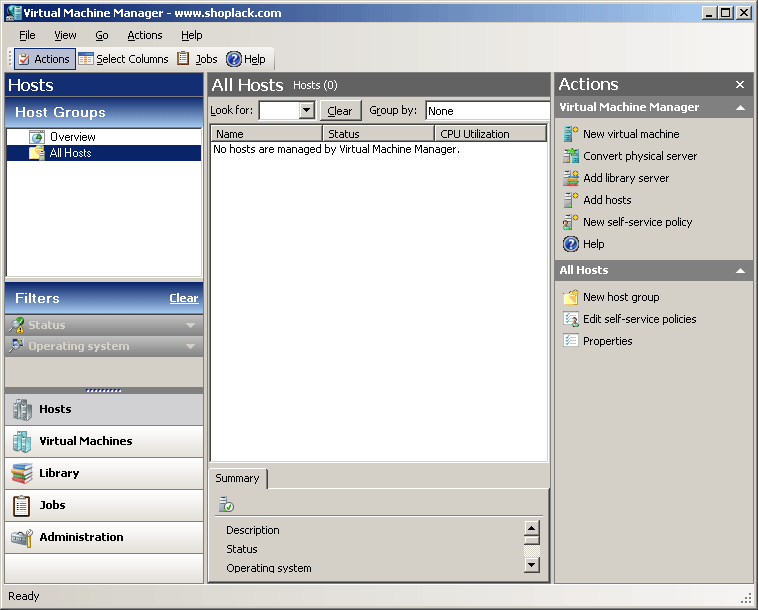Sort by the Status column header
The width and height of the screenshot is (758, 610).
[379, 134]
